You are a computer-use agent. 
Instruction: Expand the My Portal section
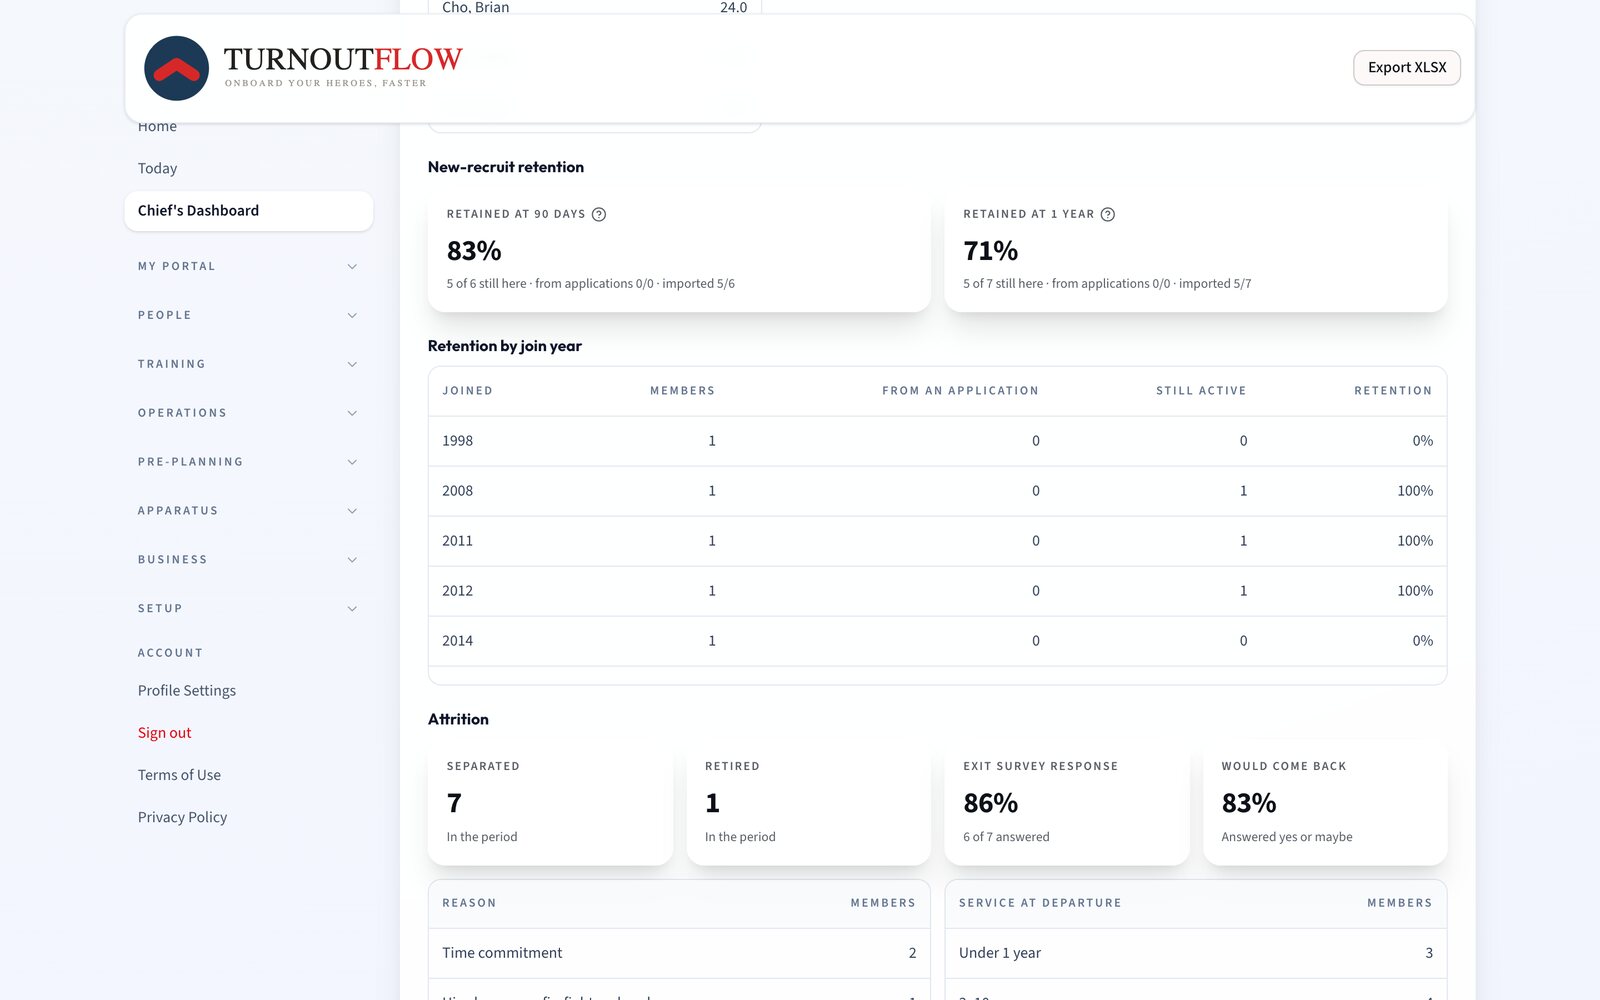tap(248, 266)
